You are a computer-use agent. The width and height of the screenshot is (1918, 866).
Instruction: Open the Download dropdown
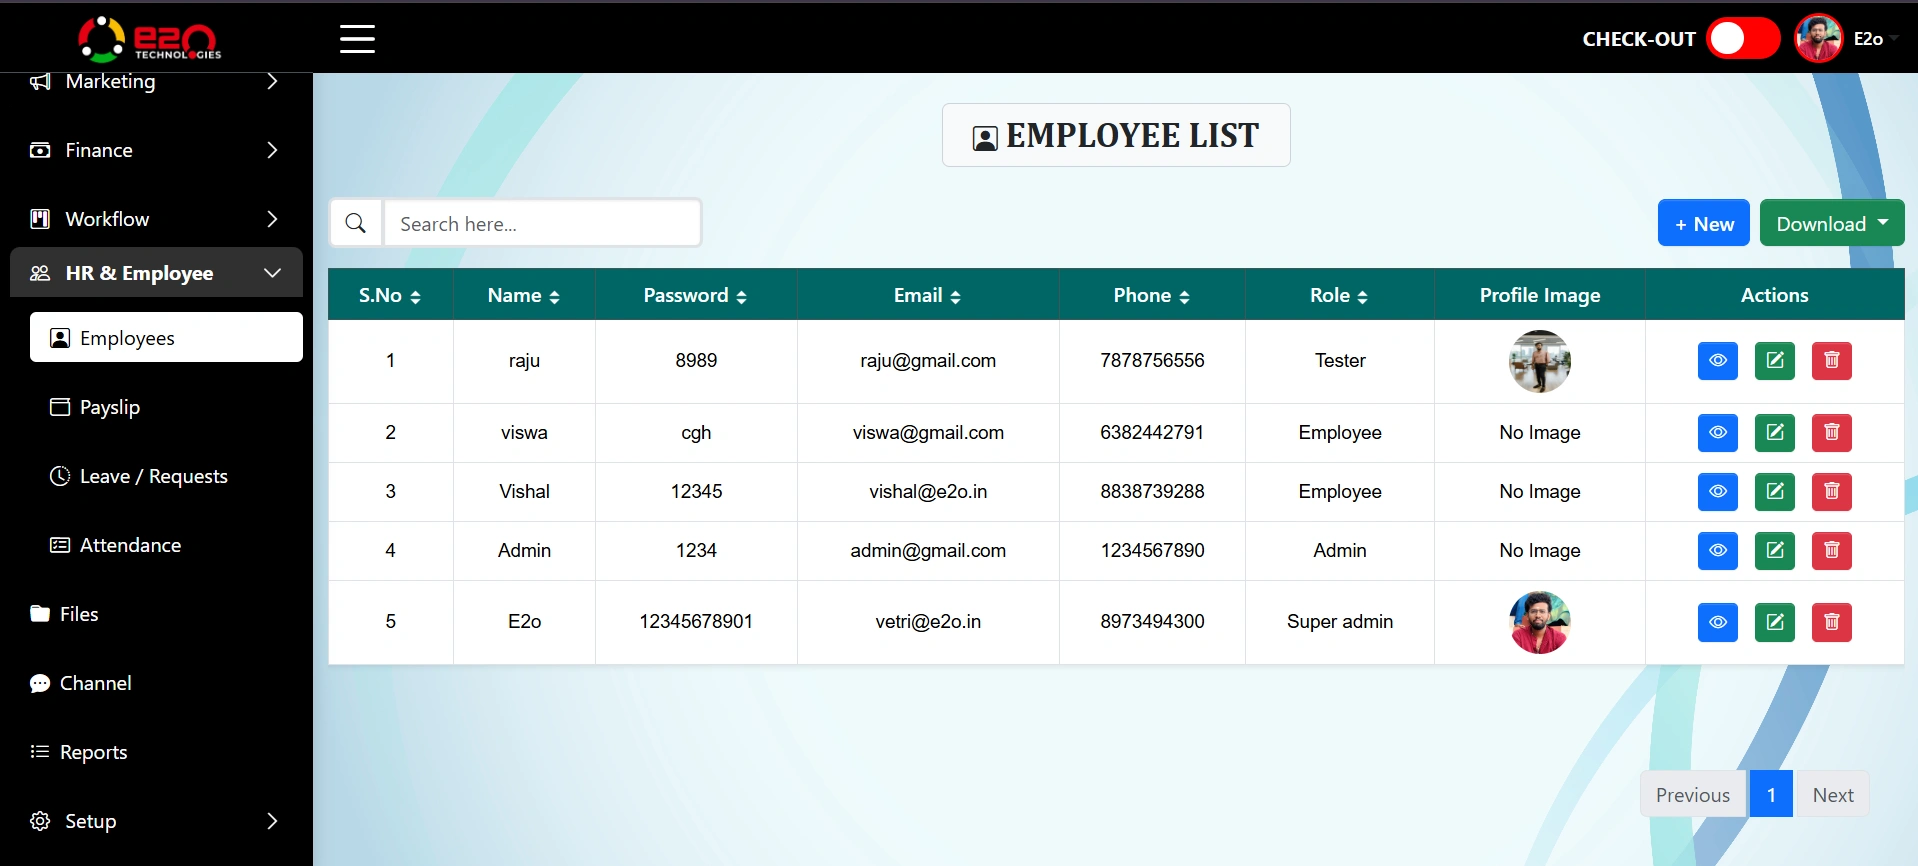[x=1831, y=223]
